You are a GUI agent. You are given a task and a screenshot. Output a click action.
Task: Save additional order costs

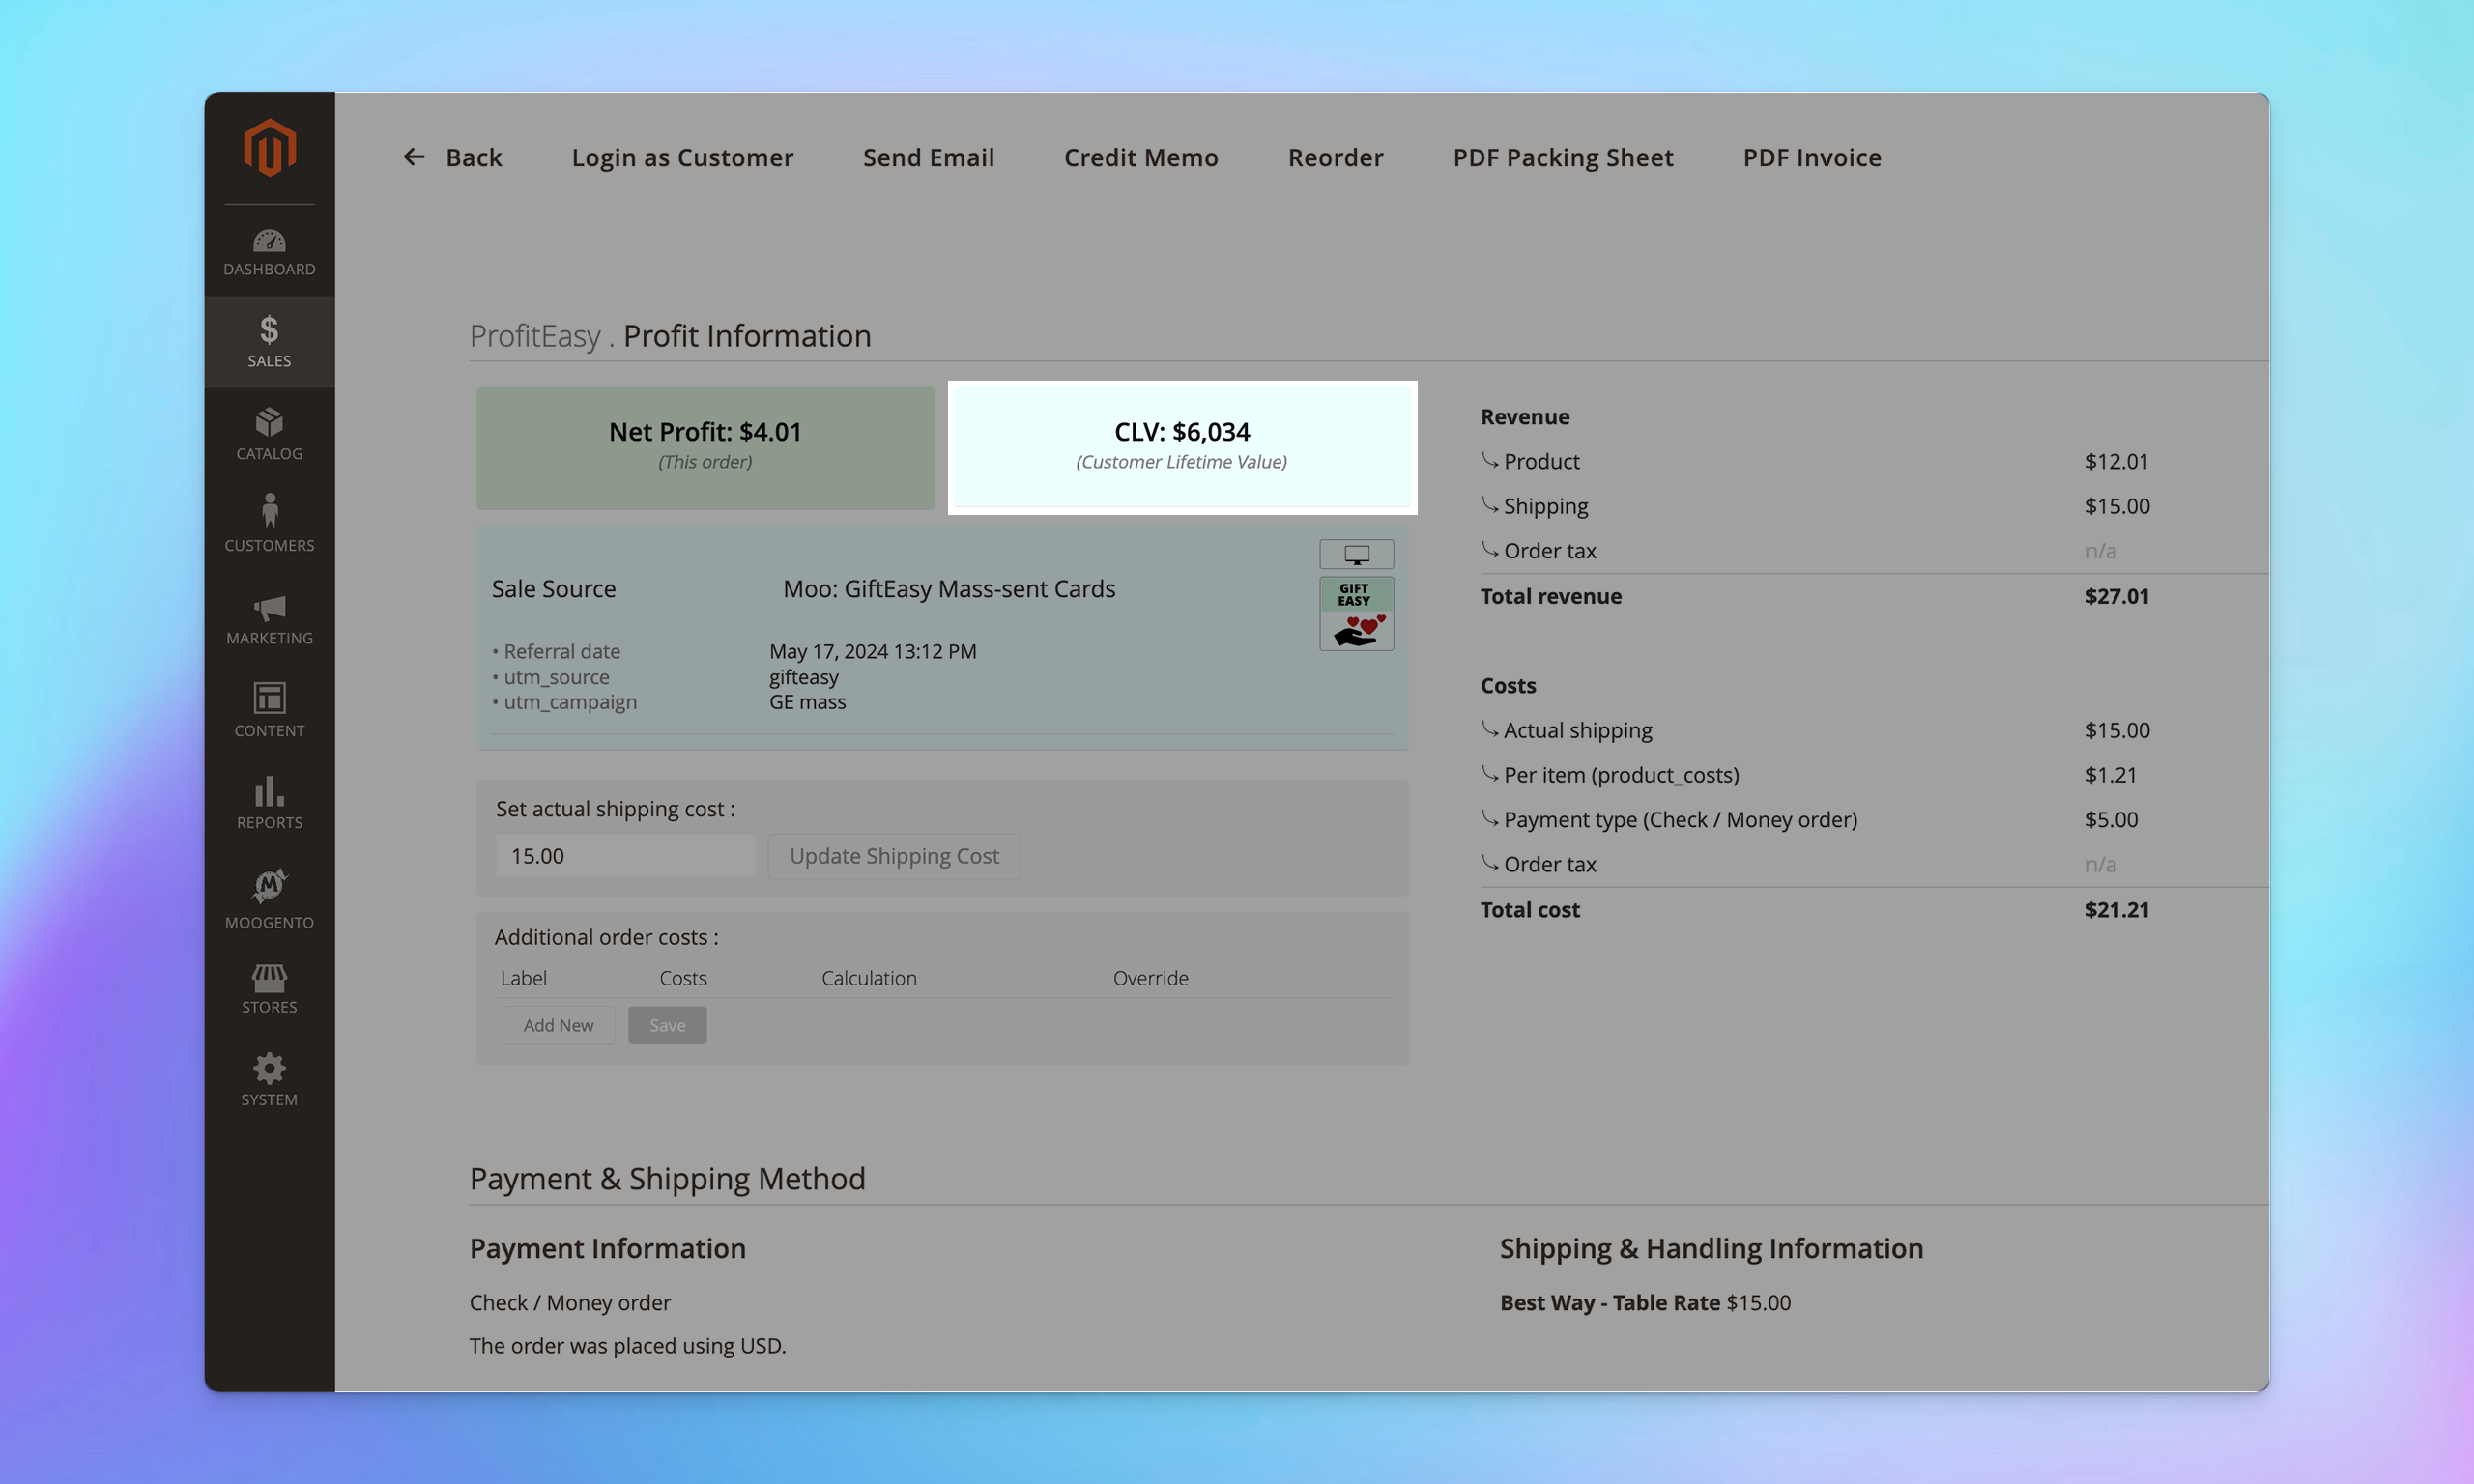tap(667, 1025)
